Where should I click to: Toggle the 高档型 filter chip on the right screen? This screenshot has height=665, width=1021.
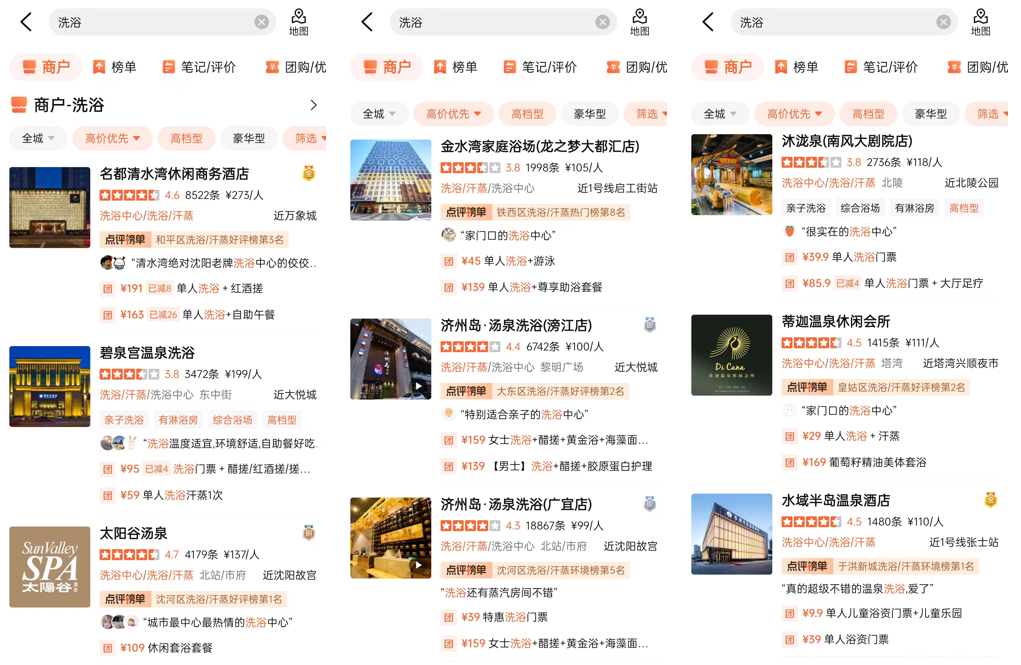coord(869,114)
